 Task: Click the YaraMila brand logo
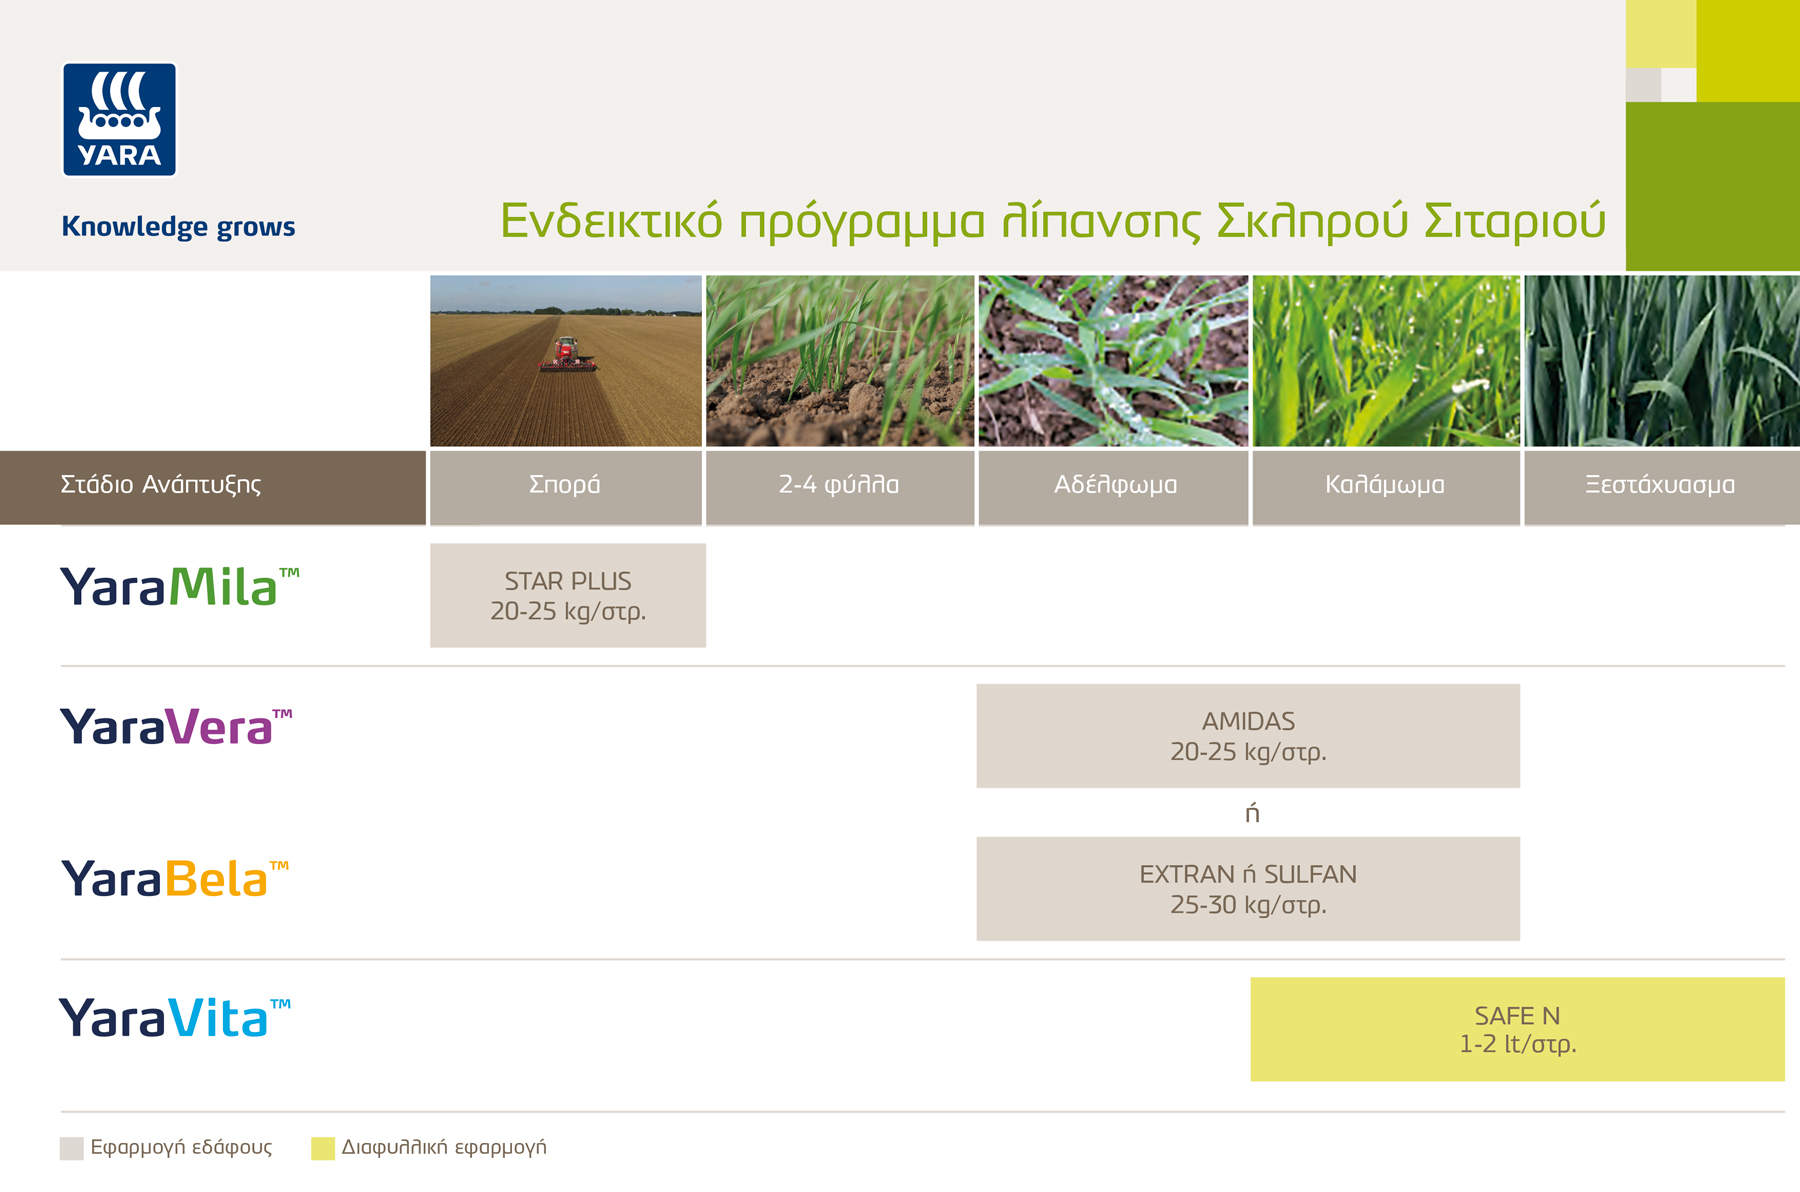click(x=180, y=587)
